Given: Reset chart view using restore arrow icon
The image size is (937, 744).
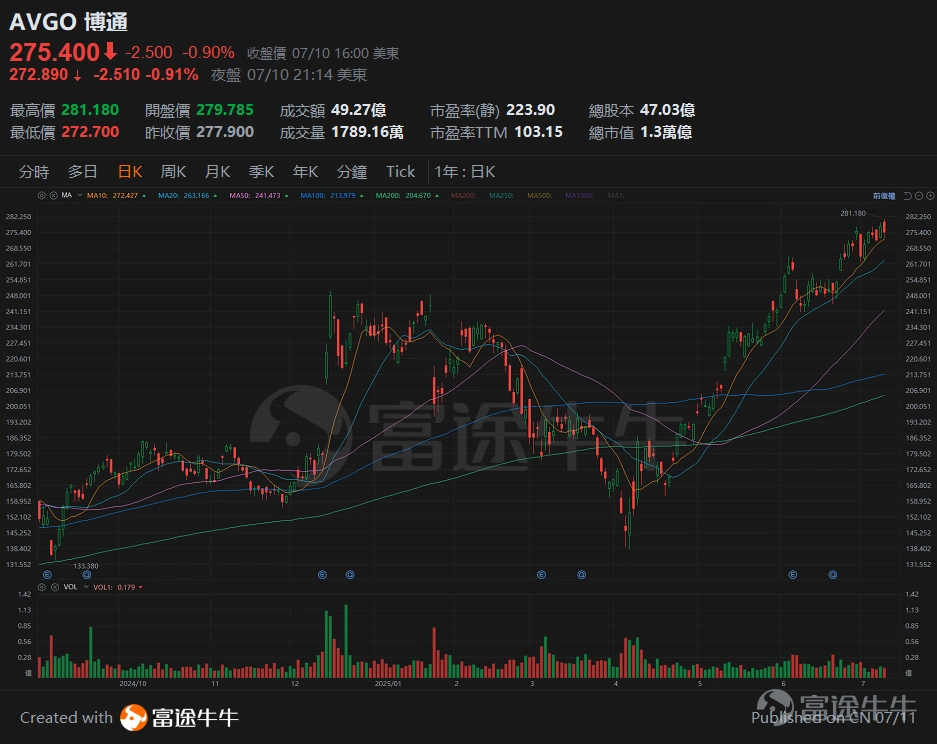Looking at the screenshot, I should point(907,196).
